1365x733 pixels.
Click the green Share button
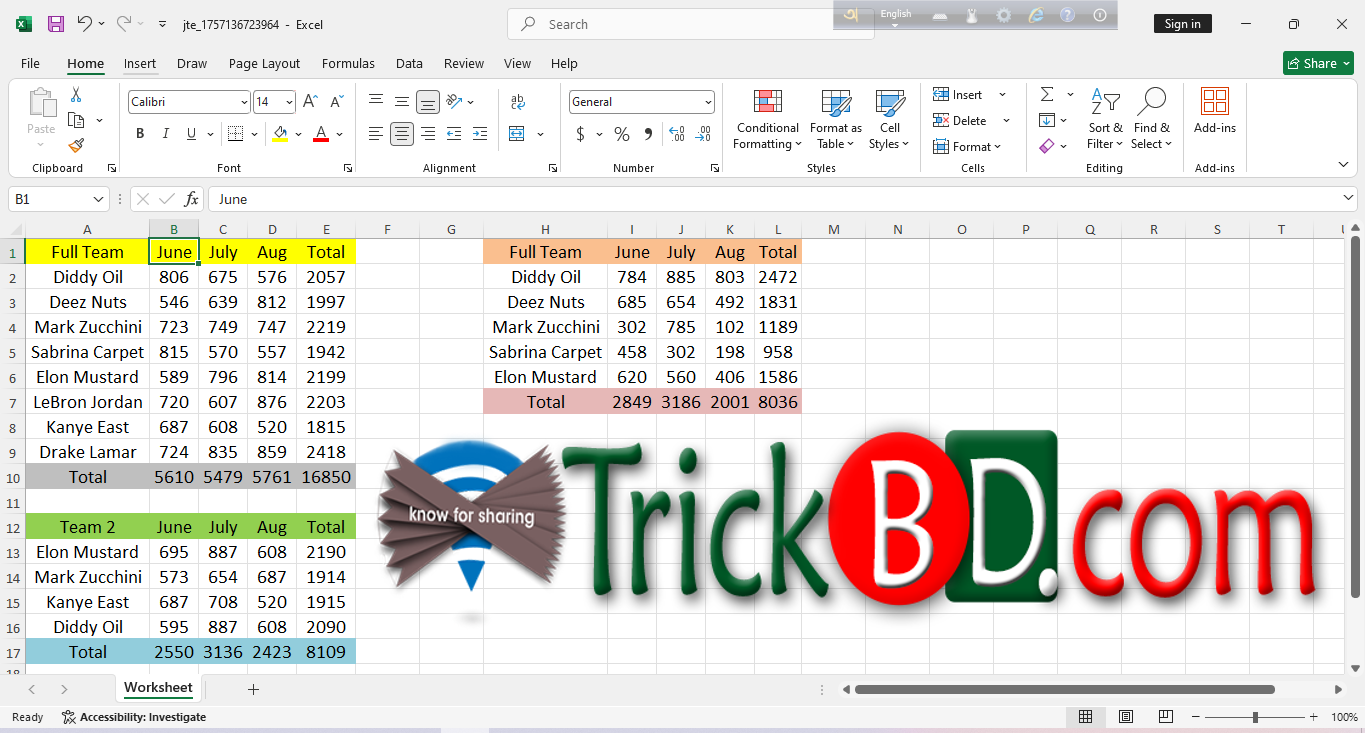1317,63
